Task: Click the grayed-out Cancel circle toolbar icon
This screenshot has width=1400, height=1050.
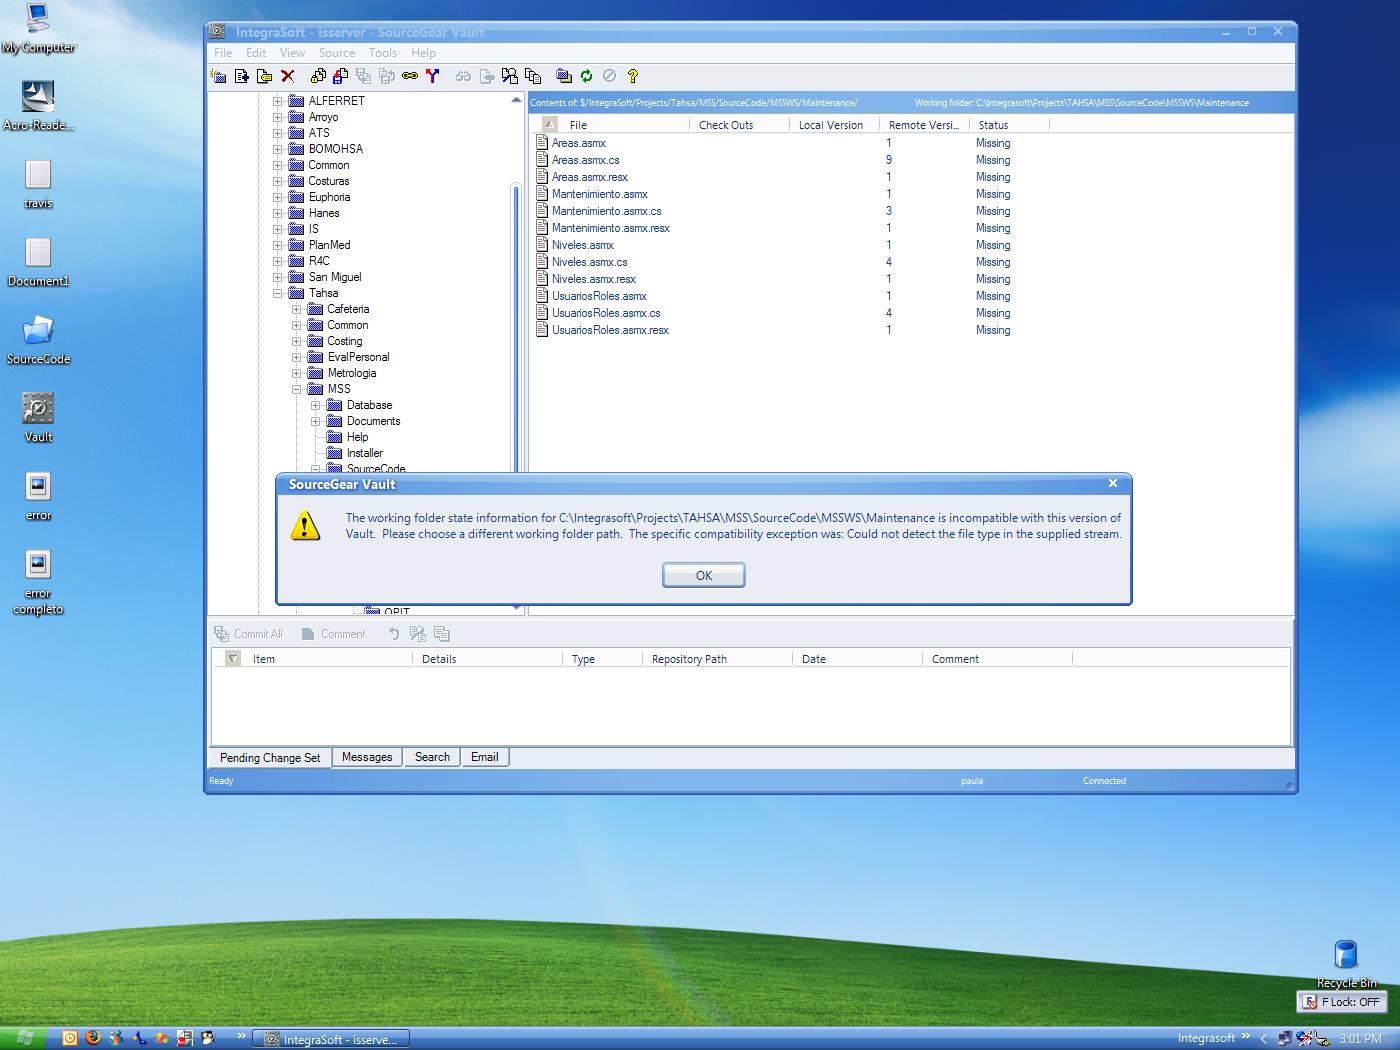Action: 609,76
